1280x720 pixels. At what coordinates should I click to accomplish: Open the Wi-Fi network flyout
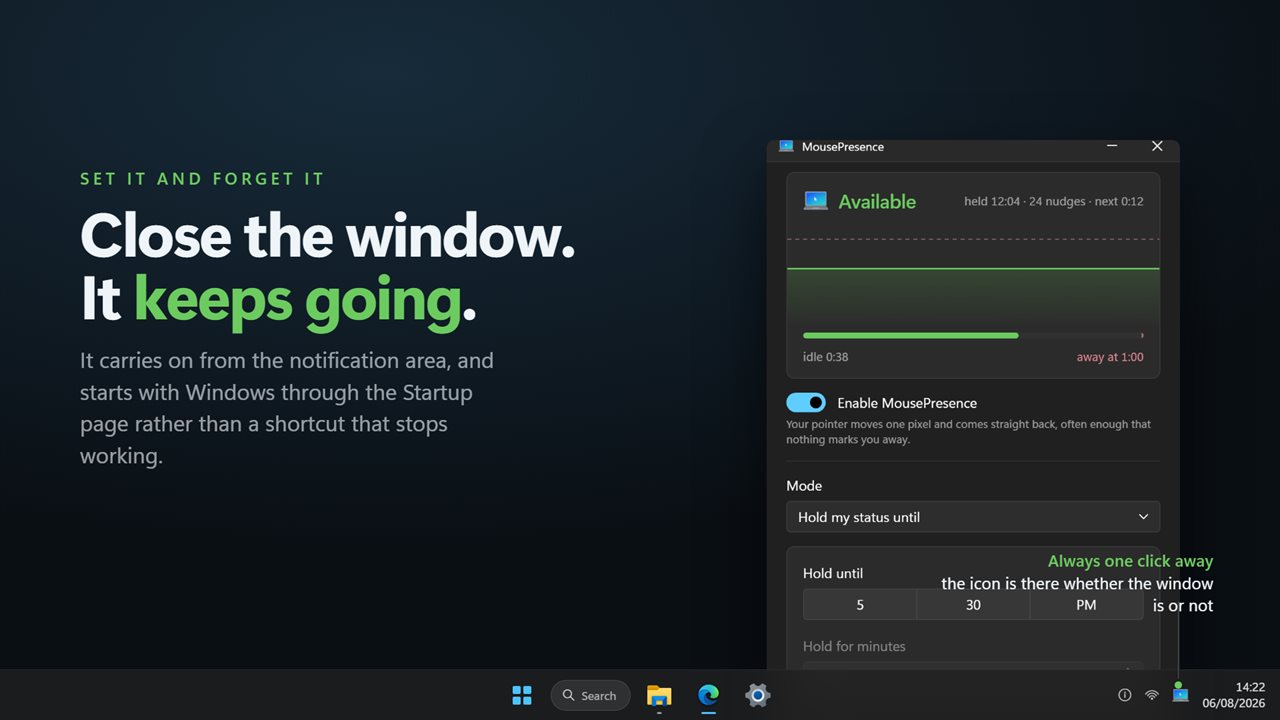(1152, 695)
